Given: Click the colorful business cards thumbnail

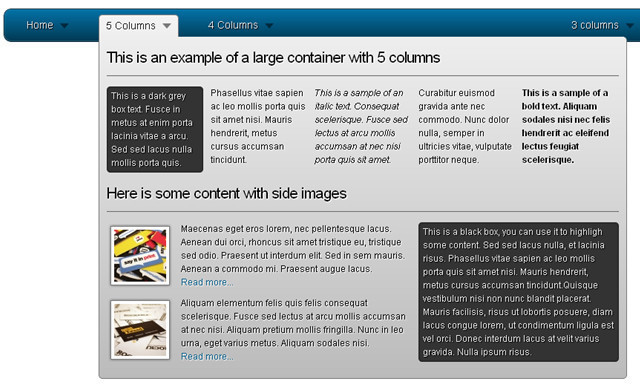Looking at the screenshot, I should [x=140, y=255].
